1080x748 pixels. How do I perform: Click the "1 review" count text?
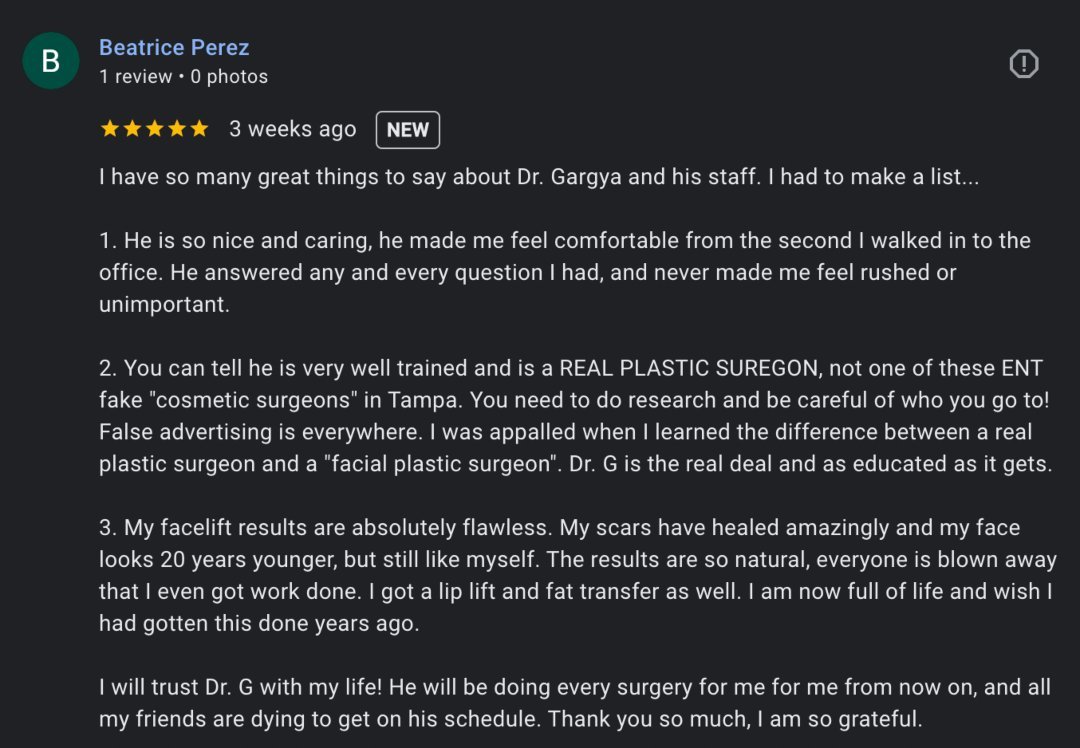pos(135,77)
